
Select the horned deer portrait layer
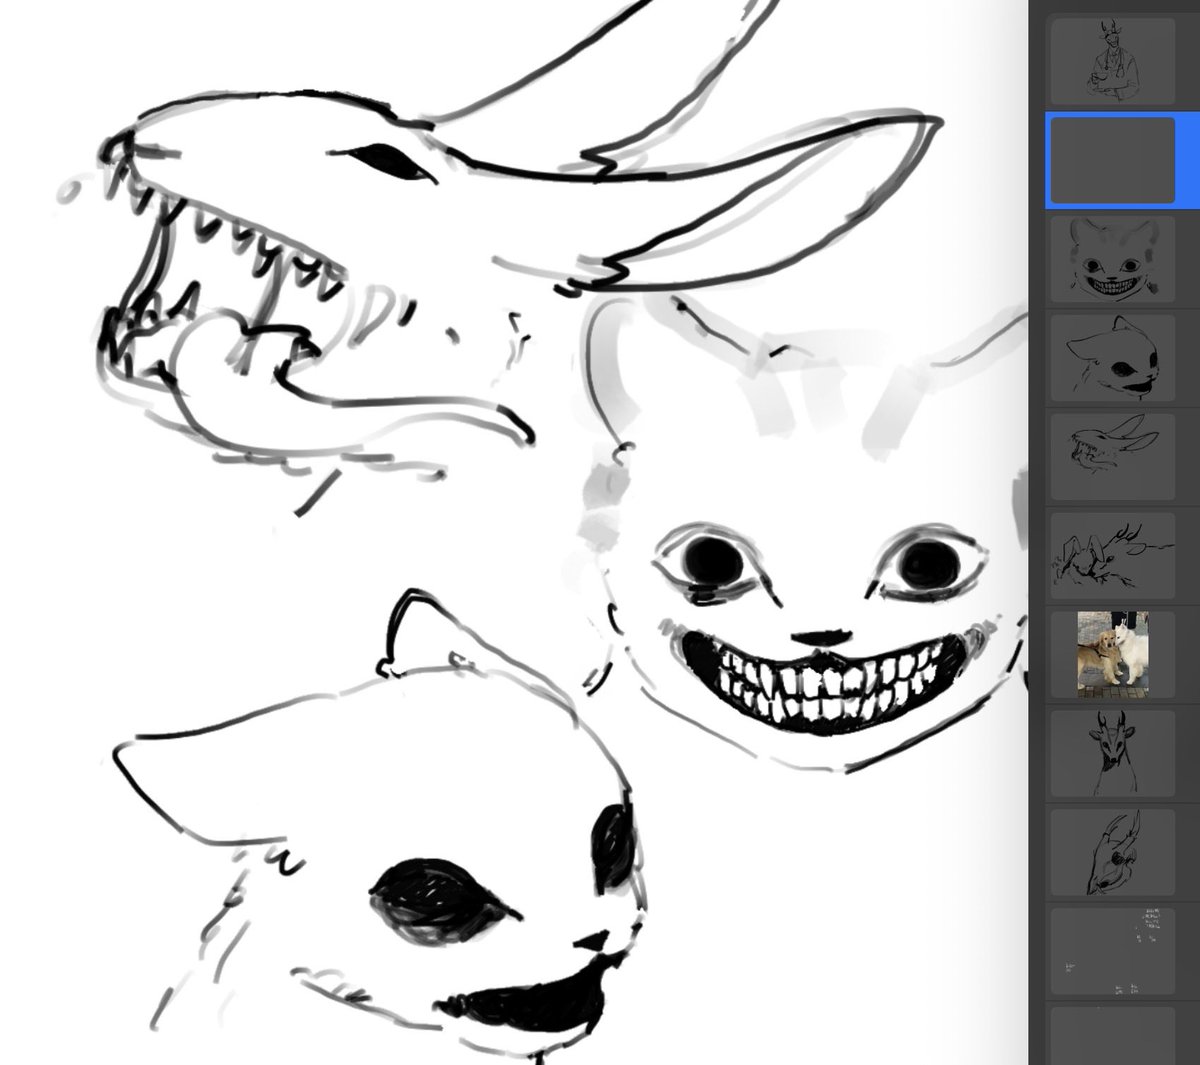click(x=1111, y=753)
